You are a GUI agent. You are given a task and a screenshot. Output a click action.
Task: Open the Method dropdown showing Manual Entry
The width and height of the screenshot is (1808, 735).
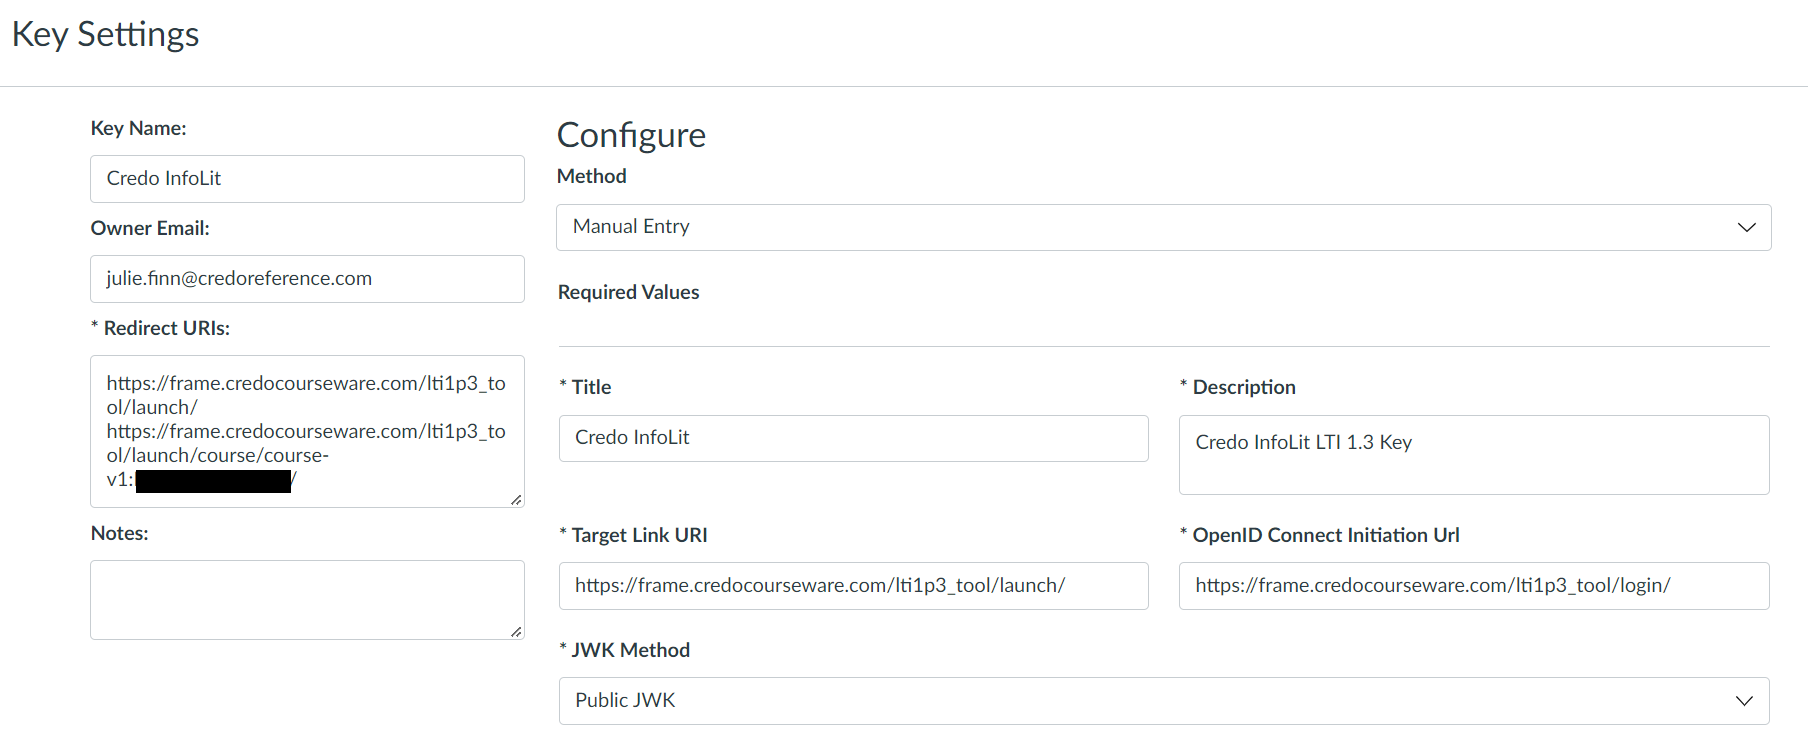coord(1163,227)
